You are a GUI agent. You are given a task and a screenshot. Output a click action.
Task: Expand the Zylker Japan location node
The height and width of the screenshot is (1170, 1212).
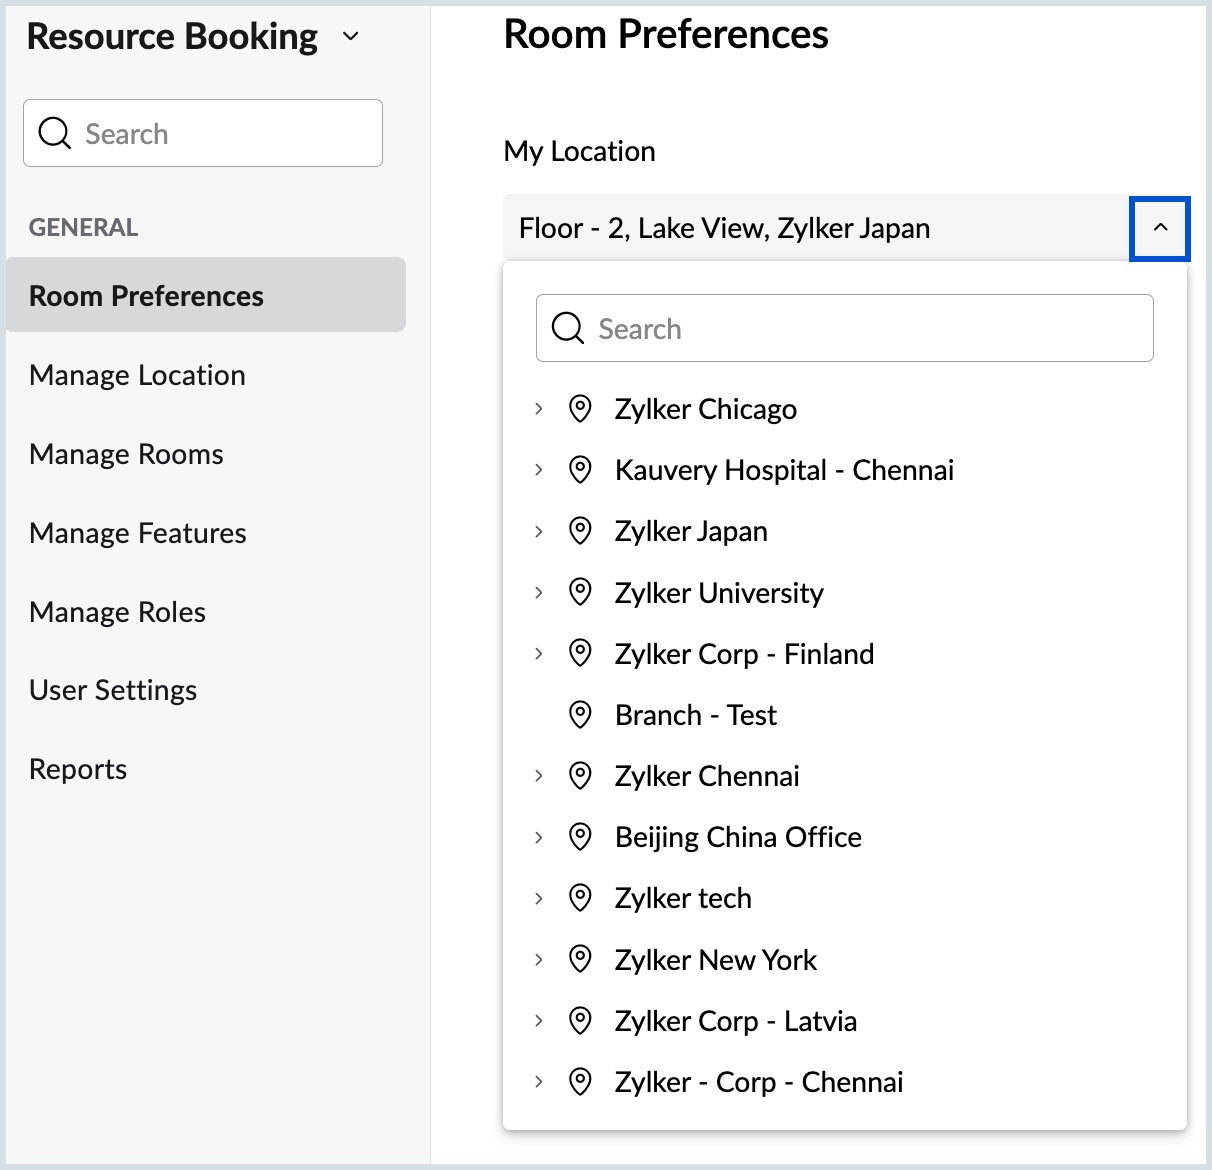(x=539, y=531)
